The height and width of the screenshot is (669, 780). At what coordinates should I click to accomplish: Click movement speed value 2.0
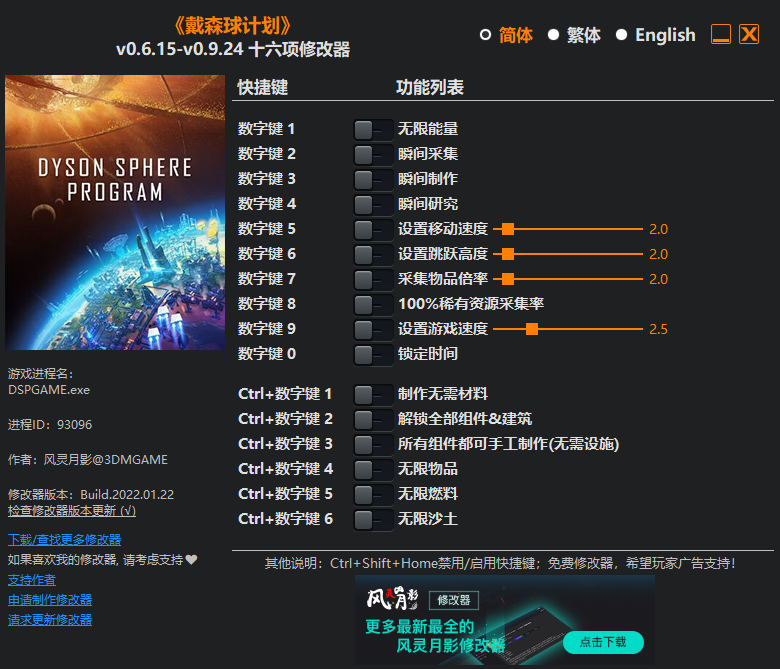coord(658,229)
